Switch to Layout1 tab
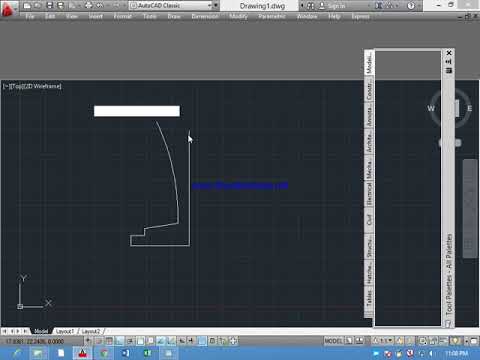 (x=64, y=331)
